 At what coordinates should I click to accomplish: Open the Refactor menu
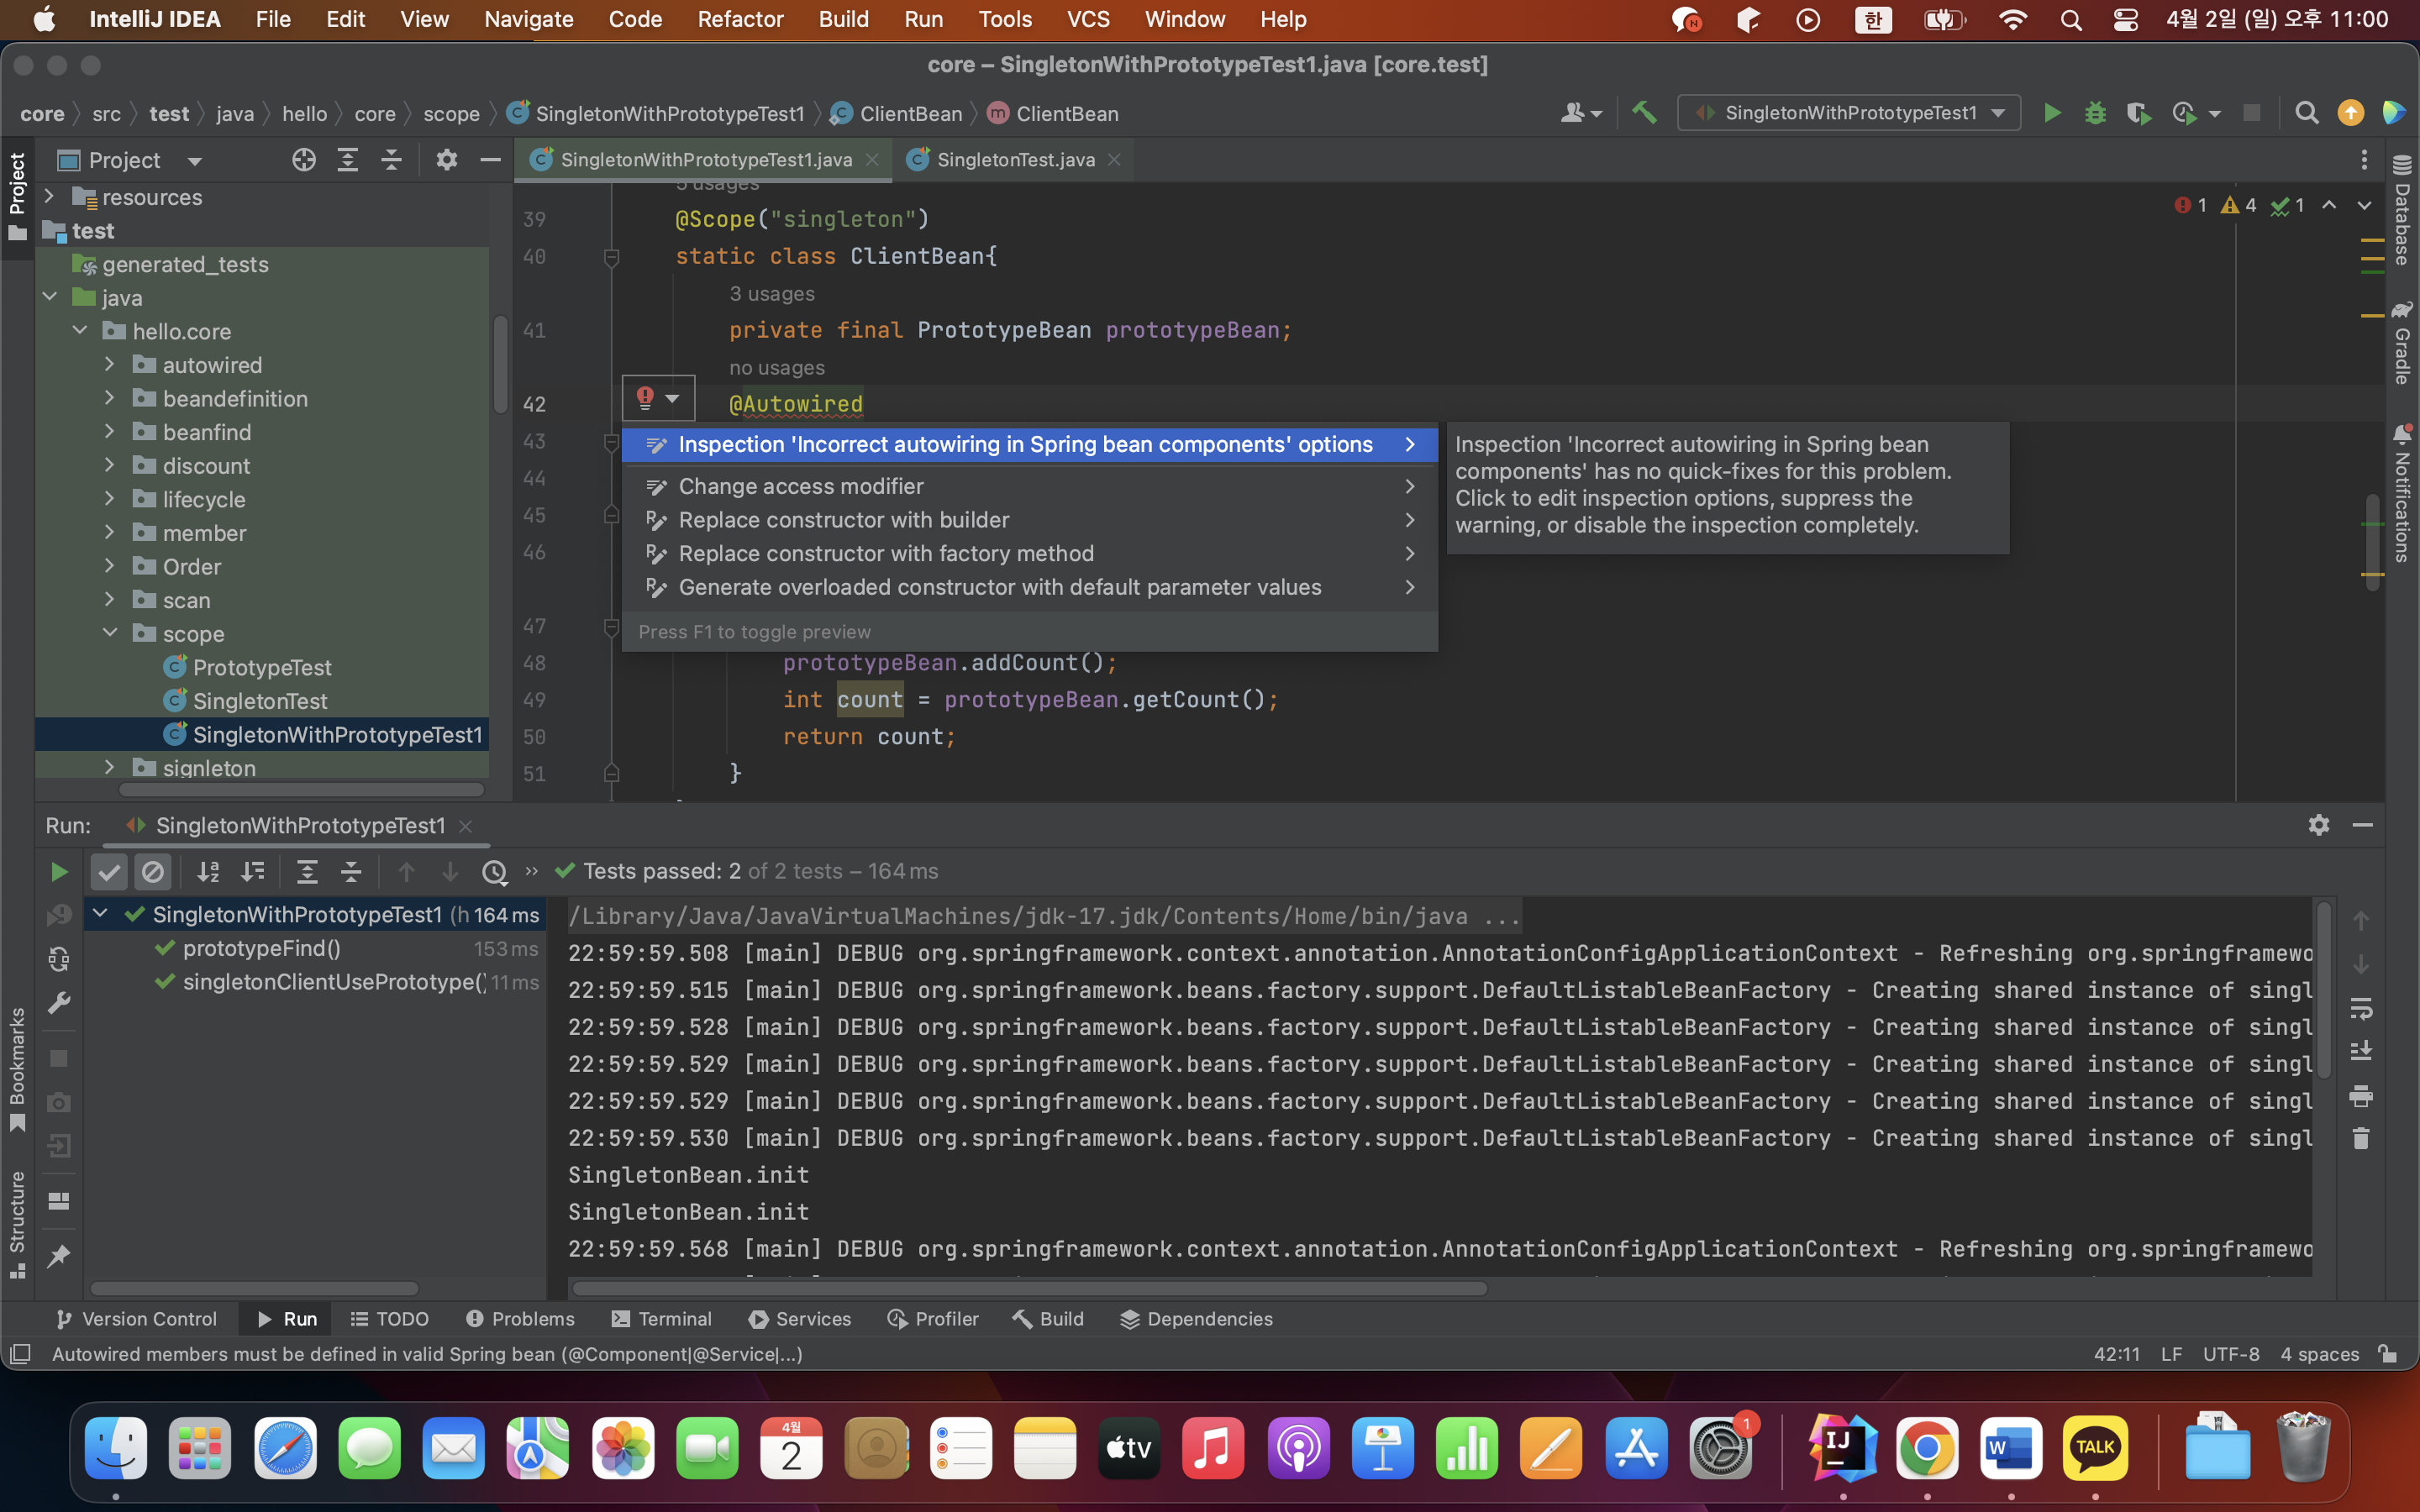(740, 19)
